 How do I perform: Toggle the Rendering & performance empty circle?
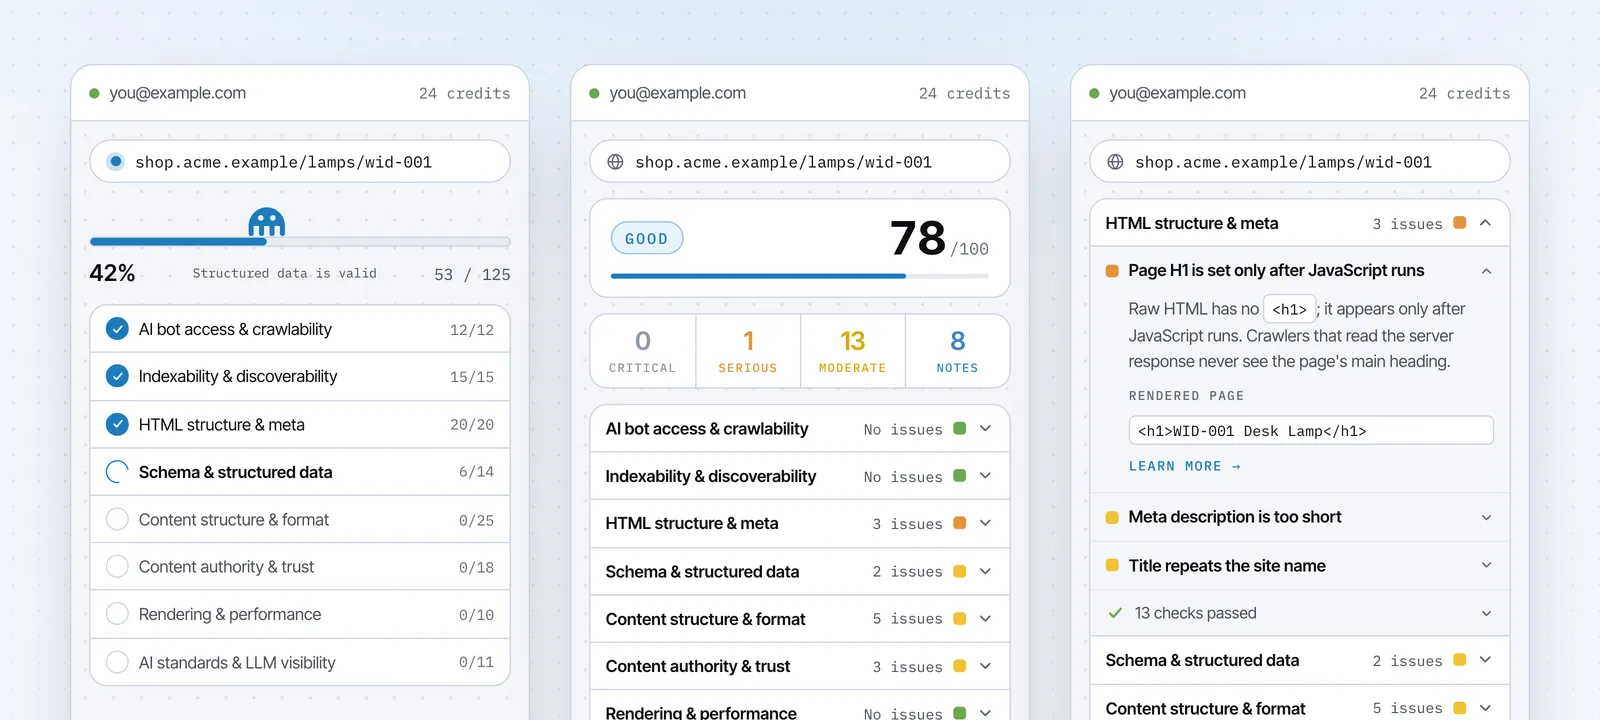(x=117, y=614)
